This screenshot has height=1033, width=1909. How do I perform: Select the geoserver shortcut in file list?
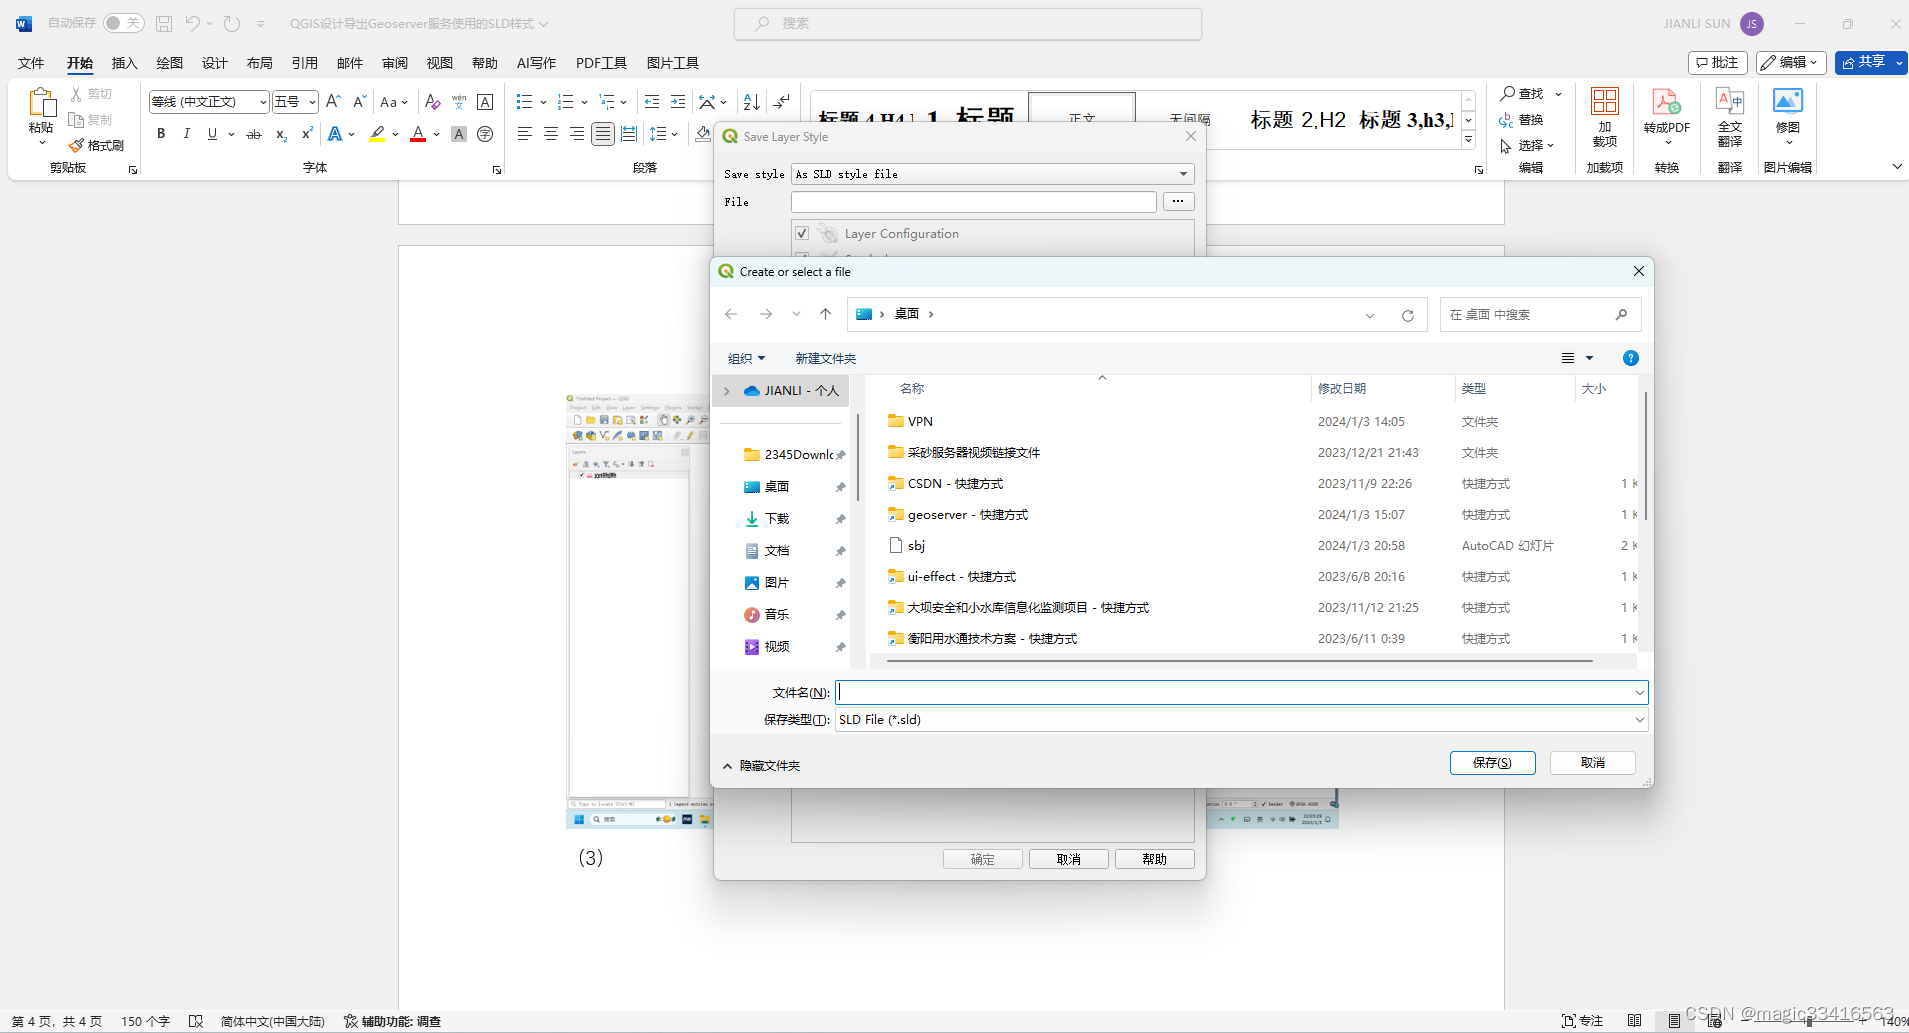967,515
